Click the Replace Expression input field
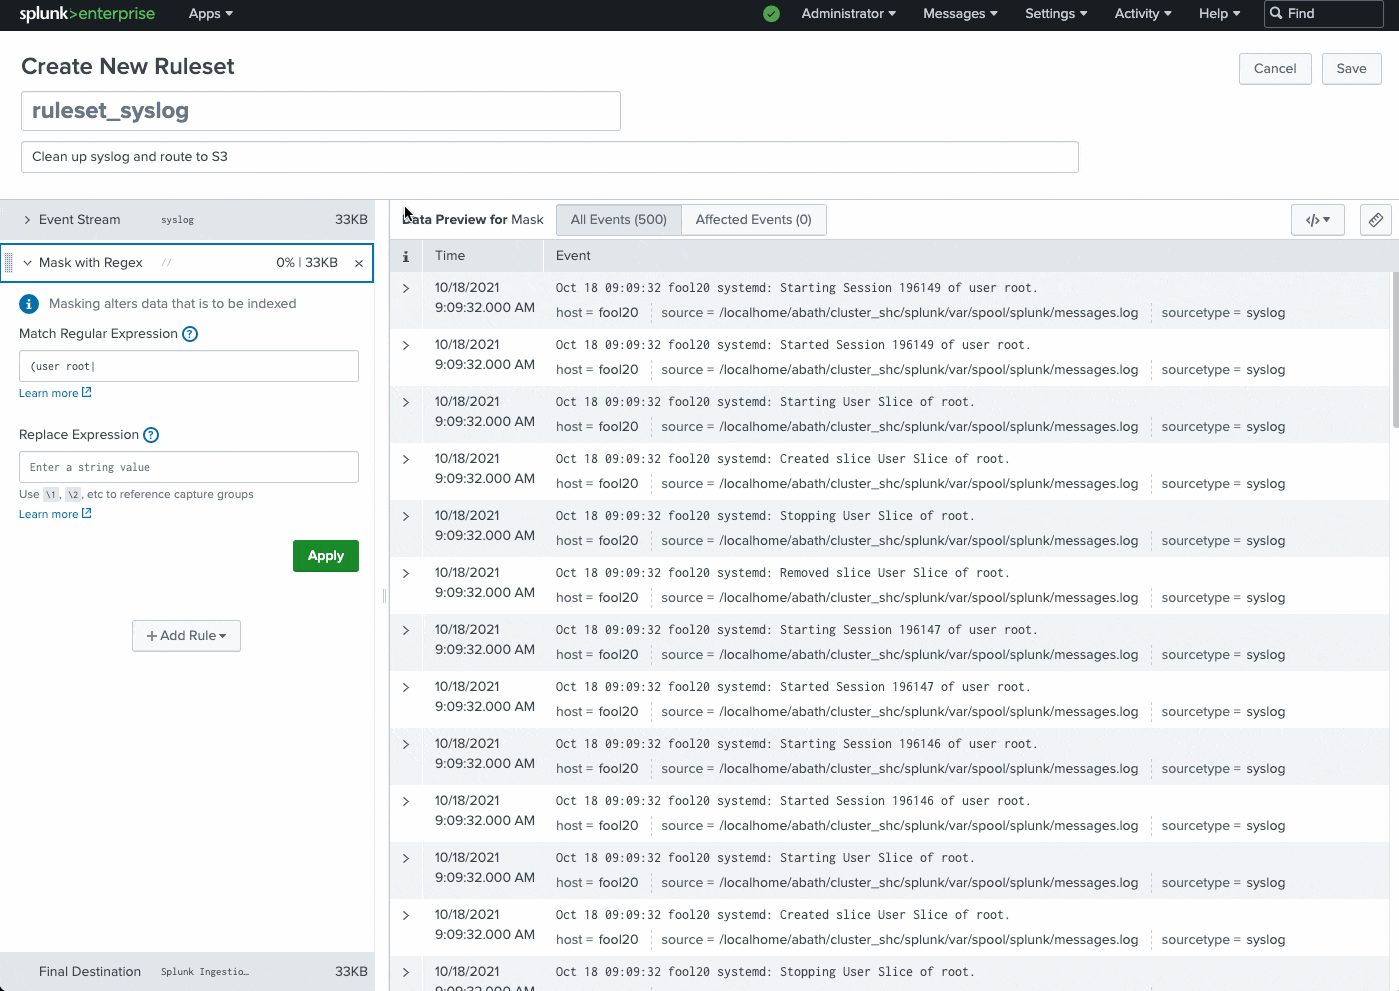This screenshot has height=991, width=1399. [x=189, y=467]
